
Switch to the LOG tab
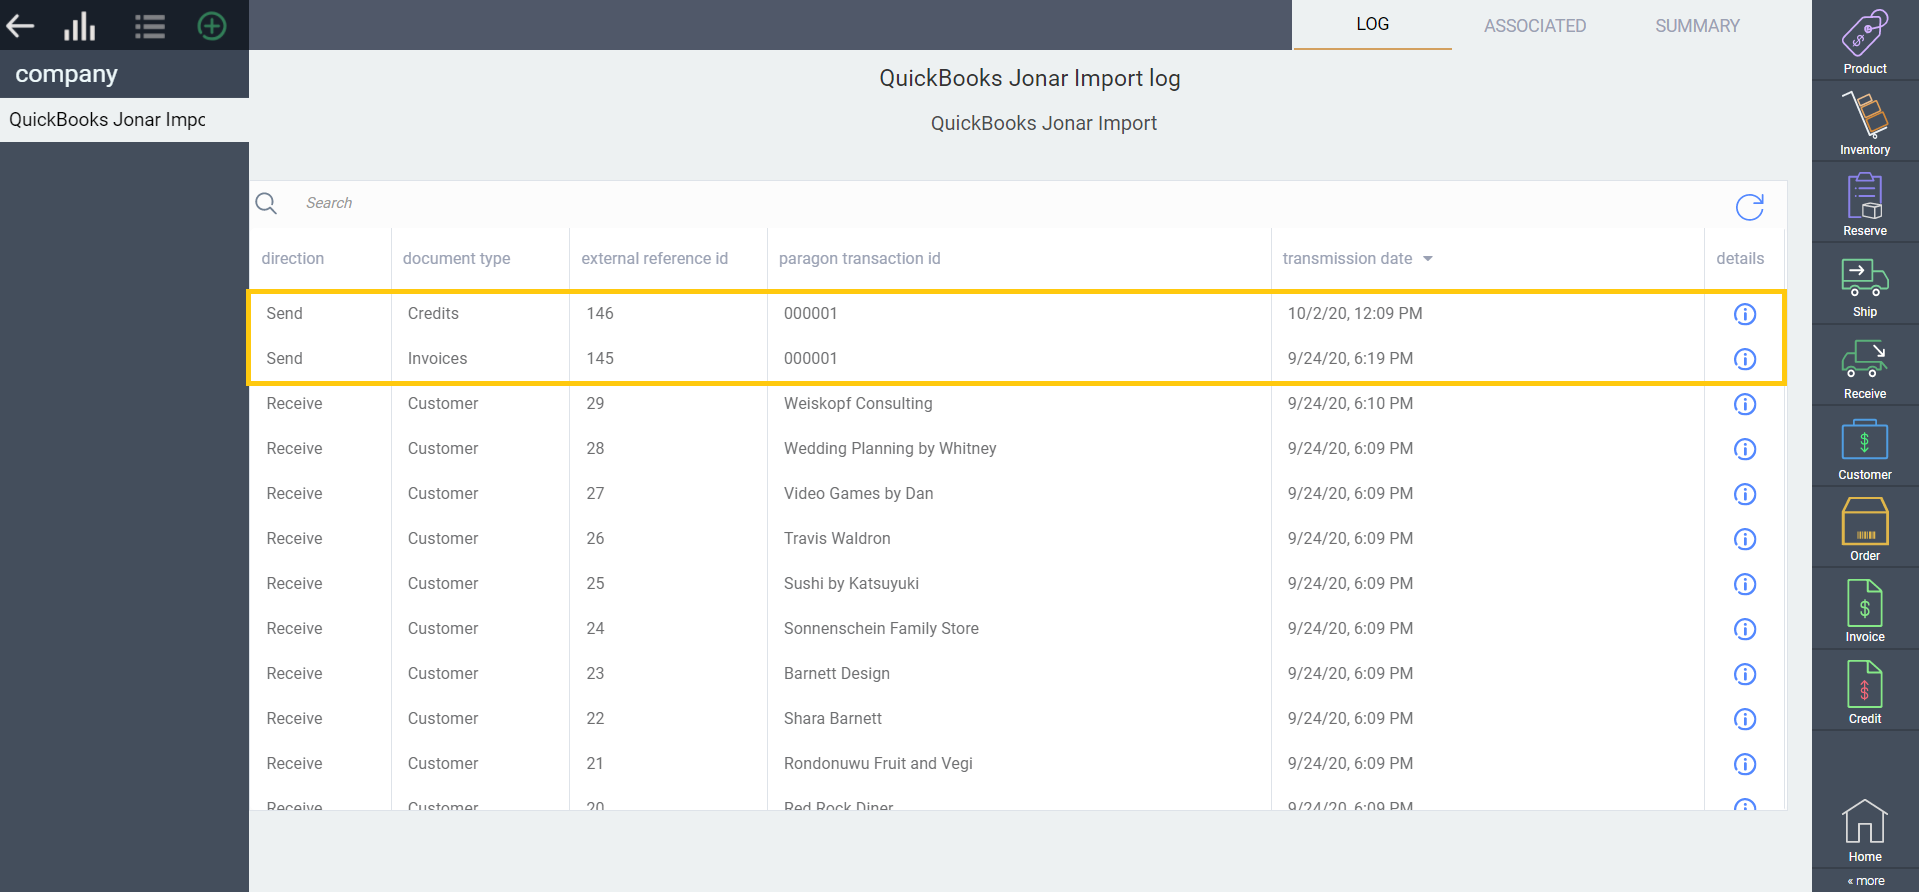tap(1372, 24)
